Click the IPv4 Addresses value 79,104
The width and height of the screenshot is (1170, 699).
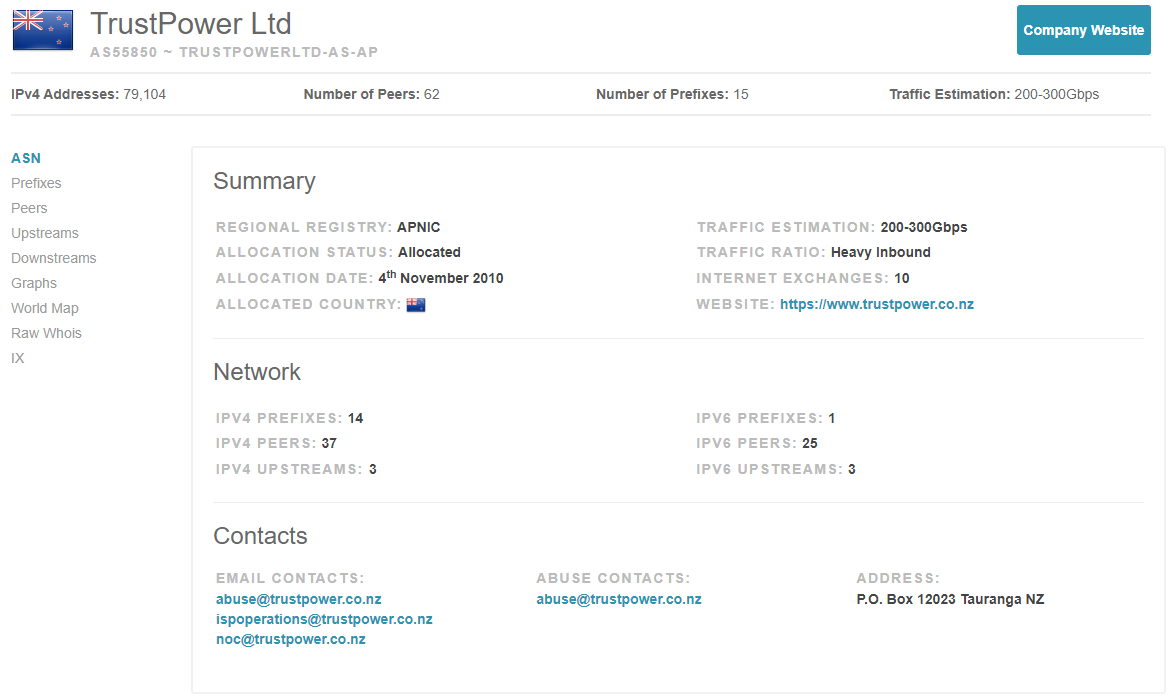(145, 95)
